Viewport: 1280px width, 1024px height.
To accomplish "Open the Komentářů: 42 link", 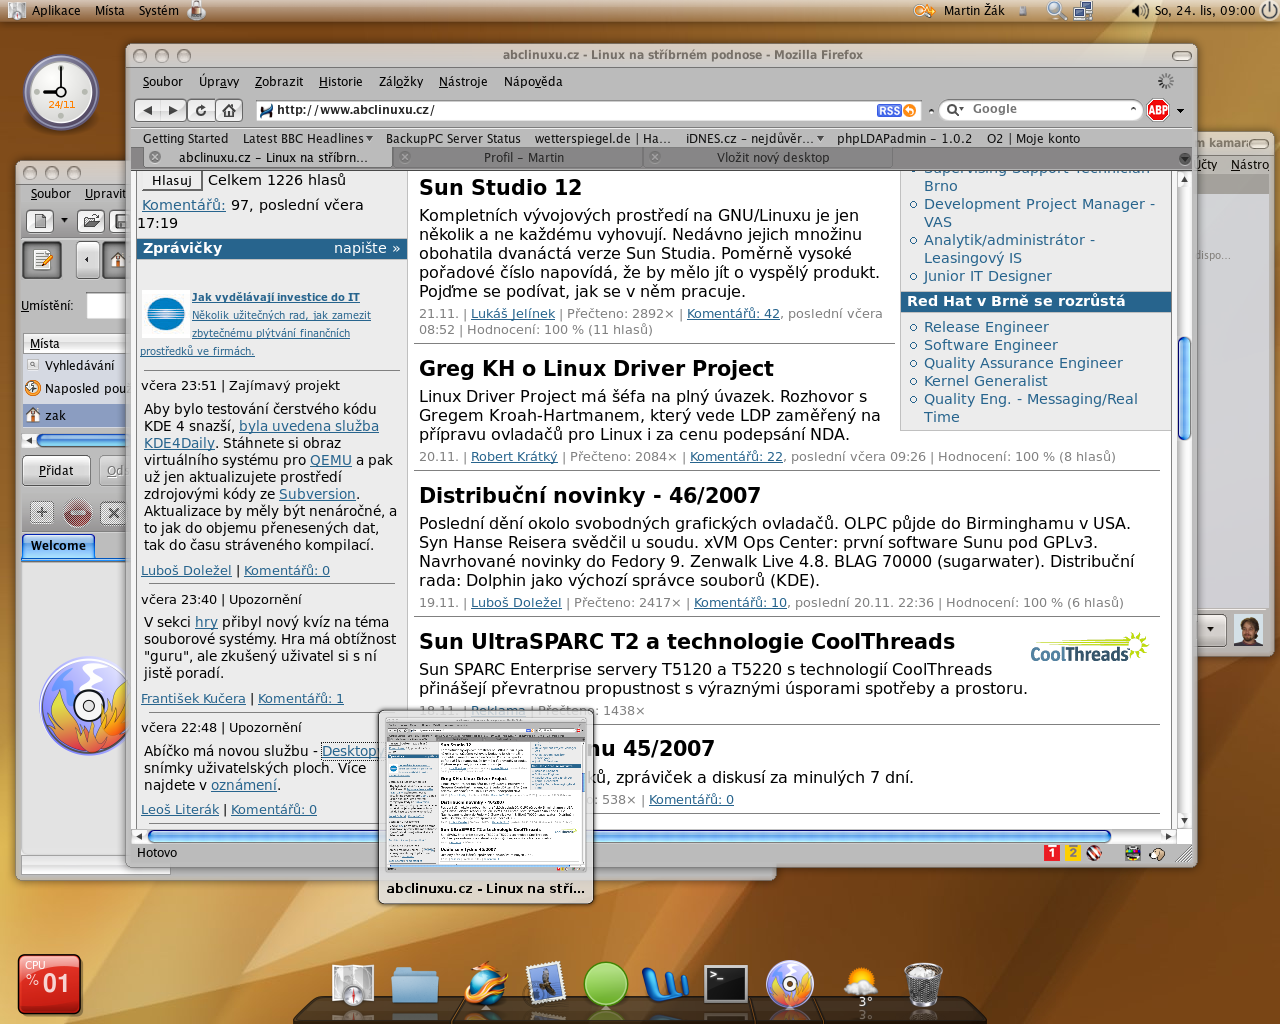I will (733, 314).
